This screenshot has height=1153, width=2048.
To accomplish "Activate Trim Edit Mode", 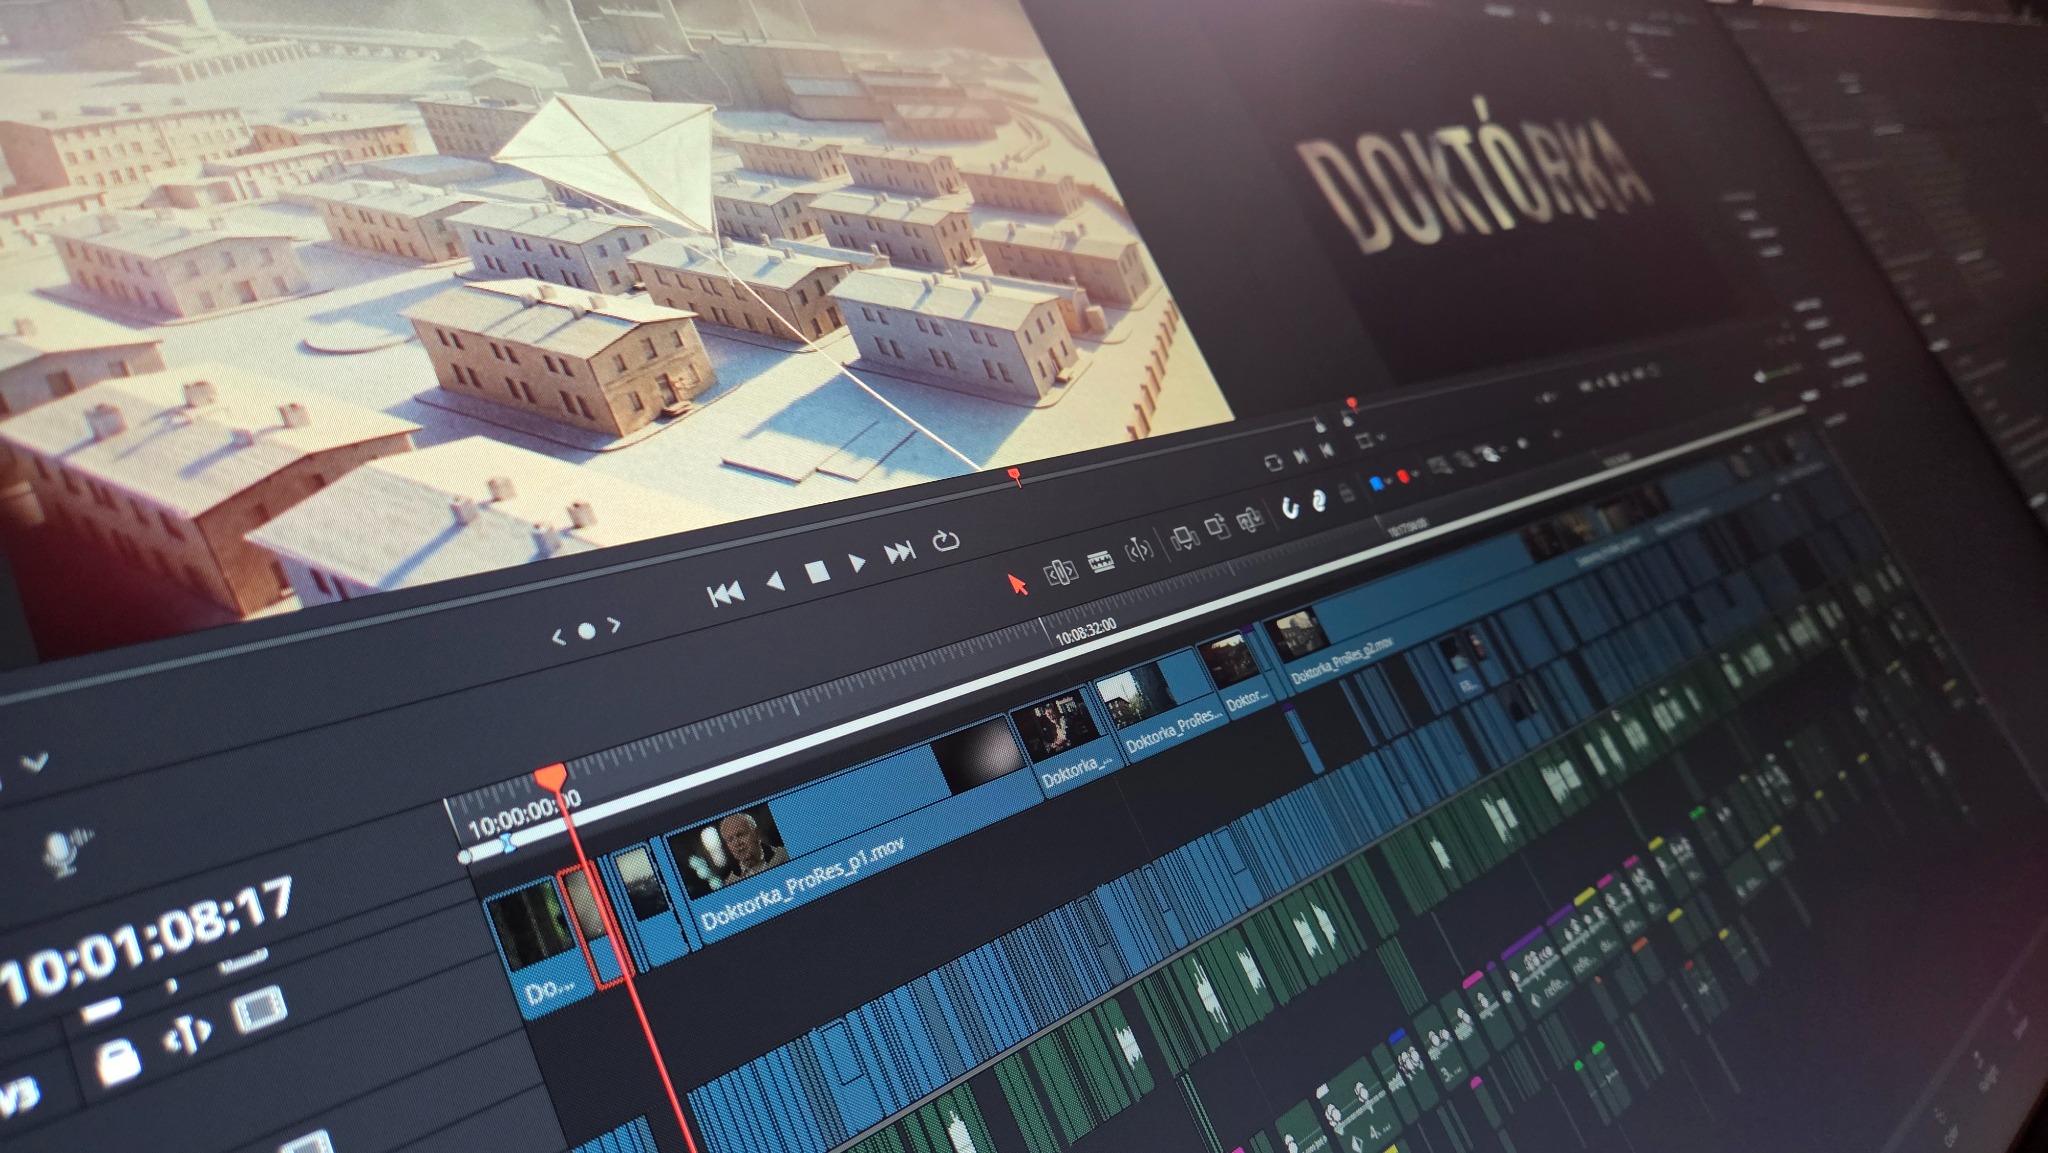I will [x=1063, y=574].
